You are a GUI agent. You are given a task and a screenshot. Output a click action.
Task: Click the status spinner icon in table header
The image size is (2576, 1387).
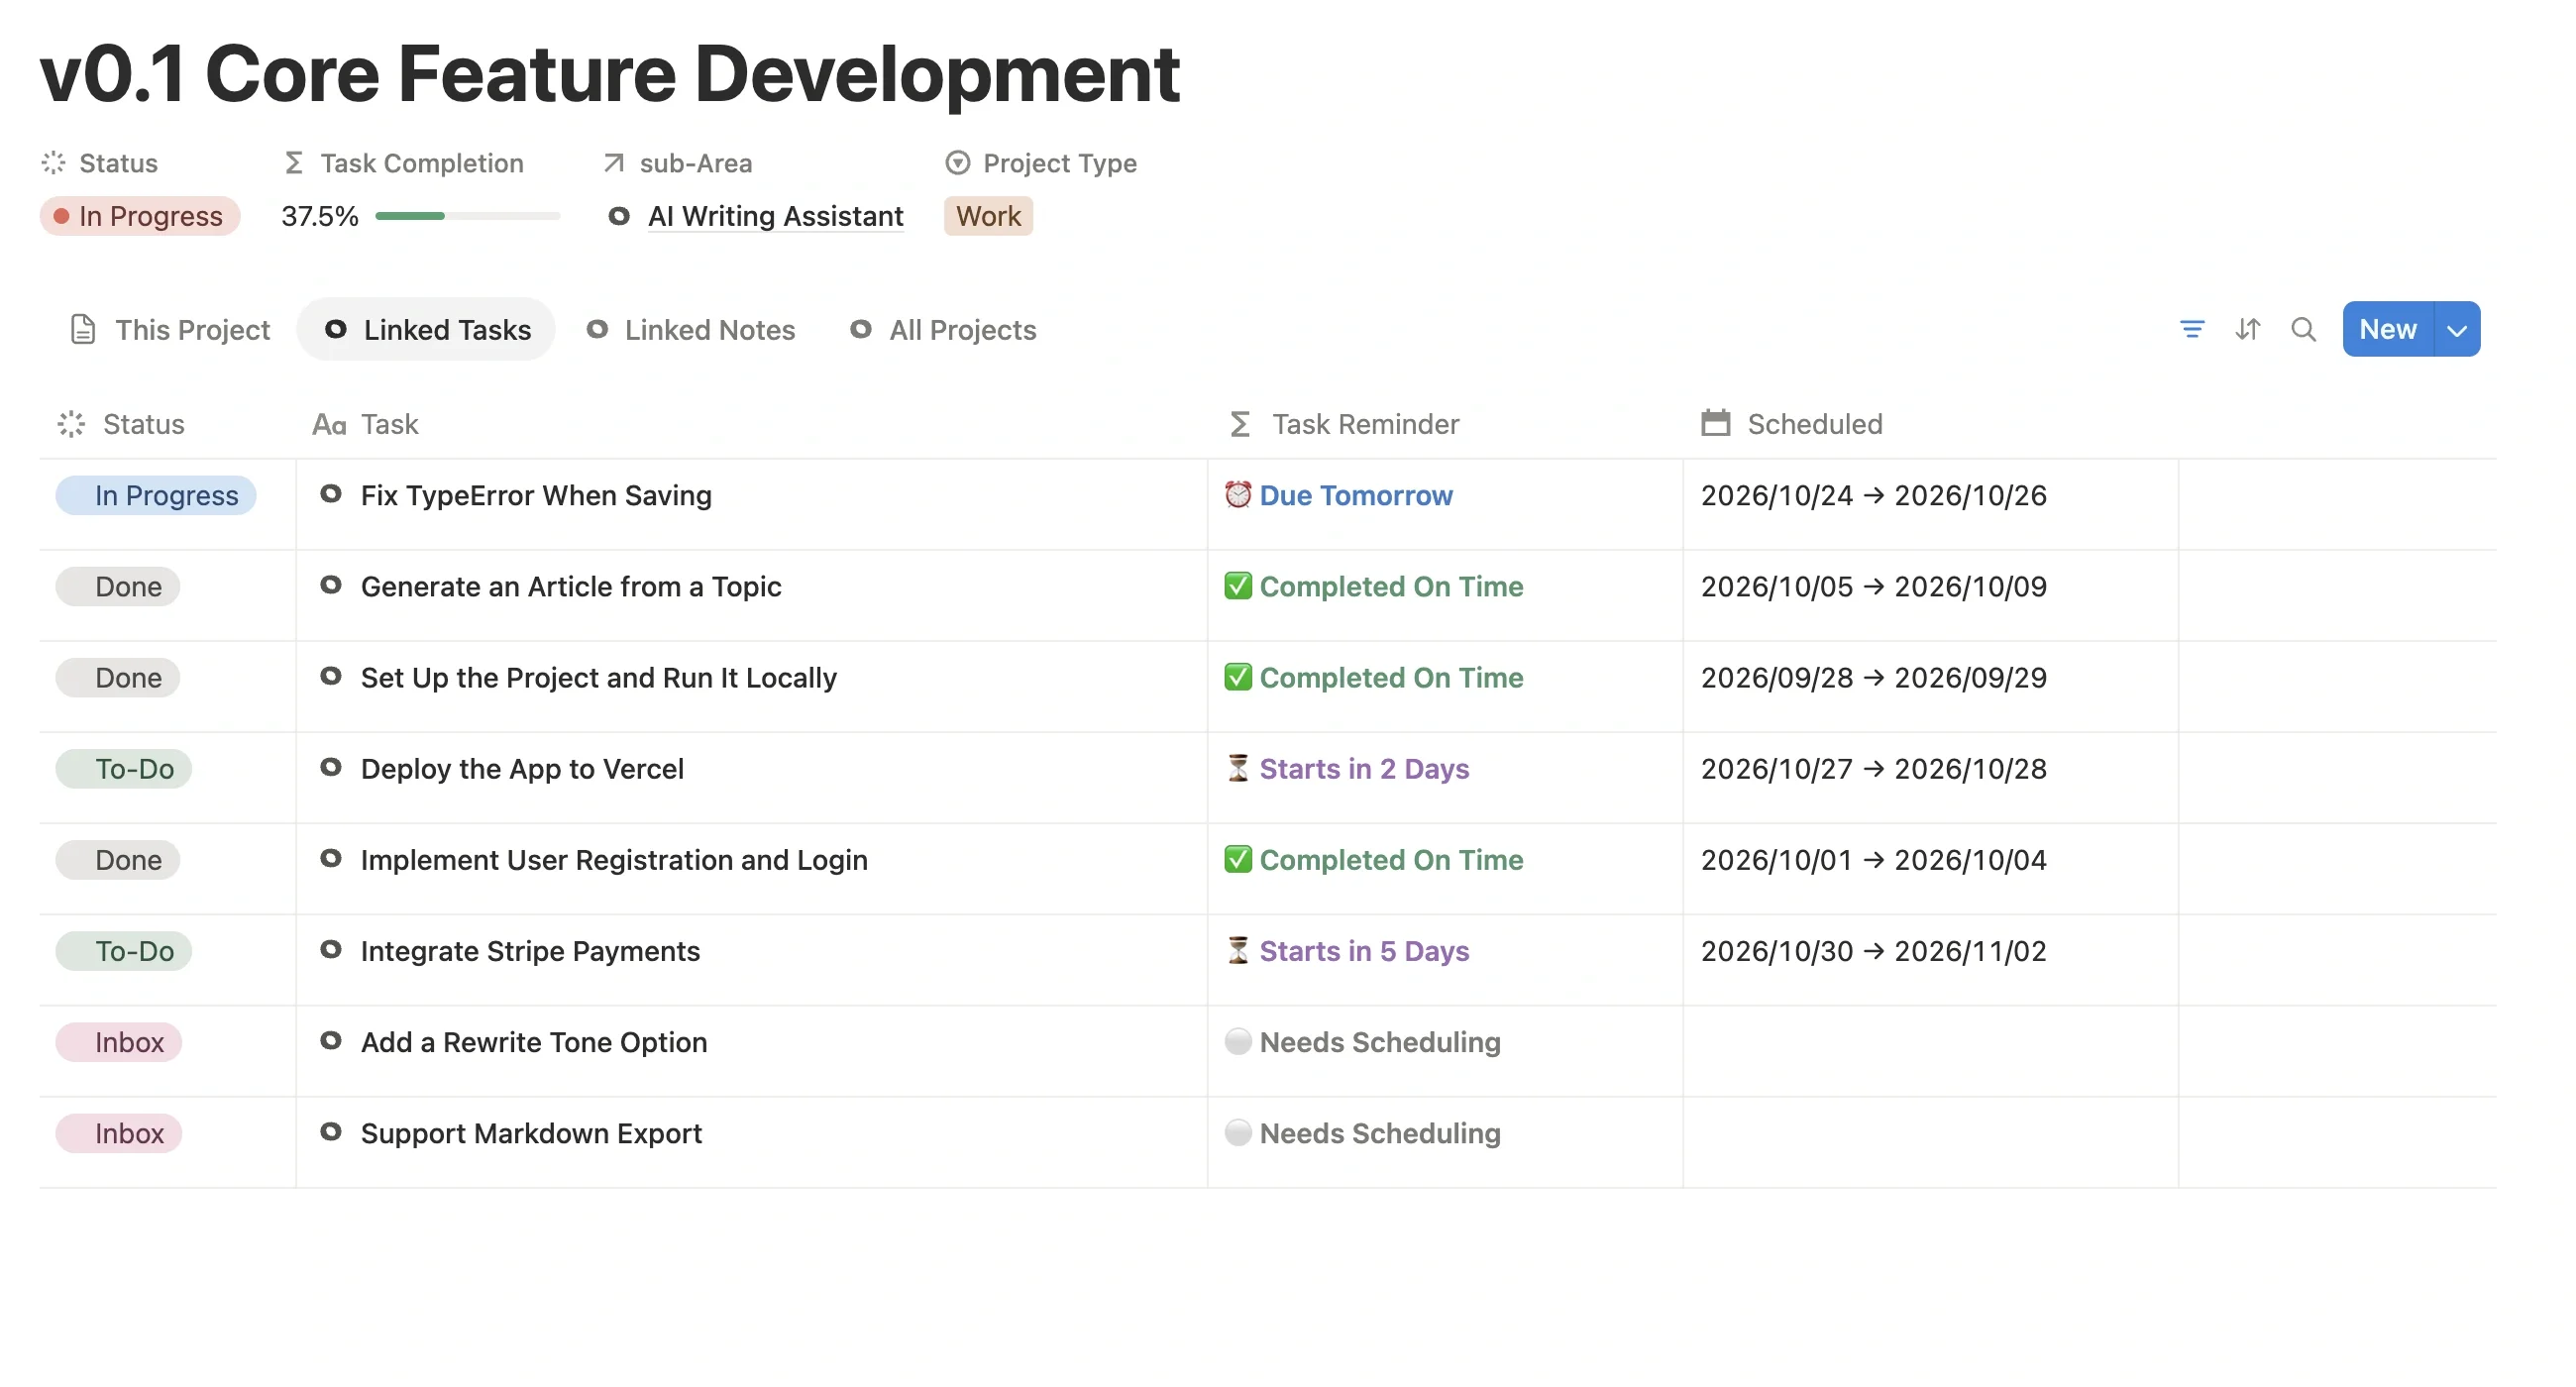pyautogui.click(x=71, y=424)
